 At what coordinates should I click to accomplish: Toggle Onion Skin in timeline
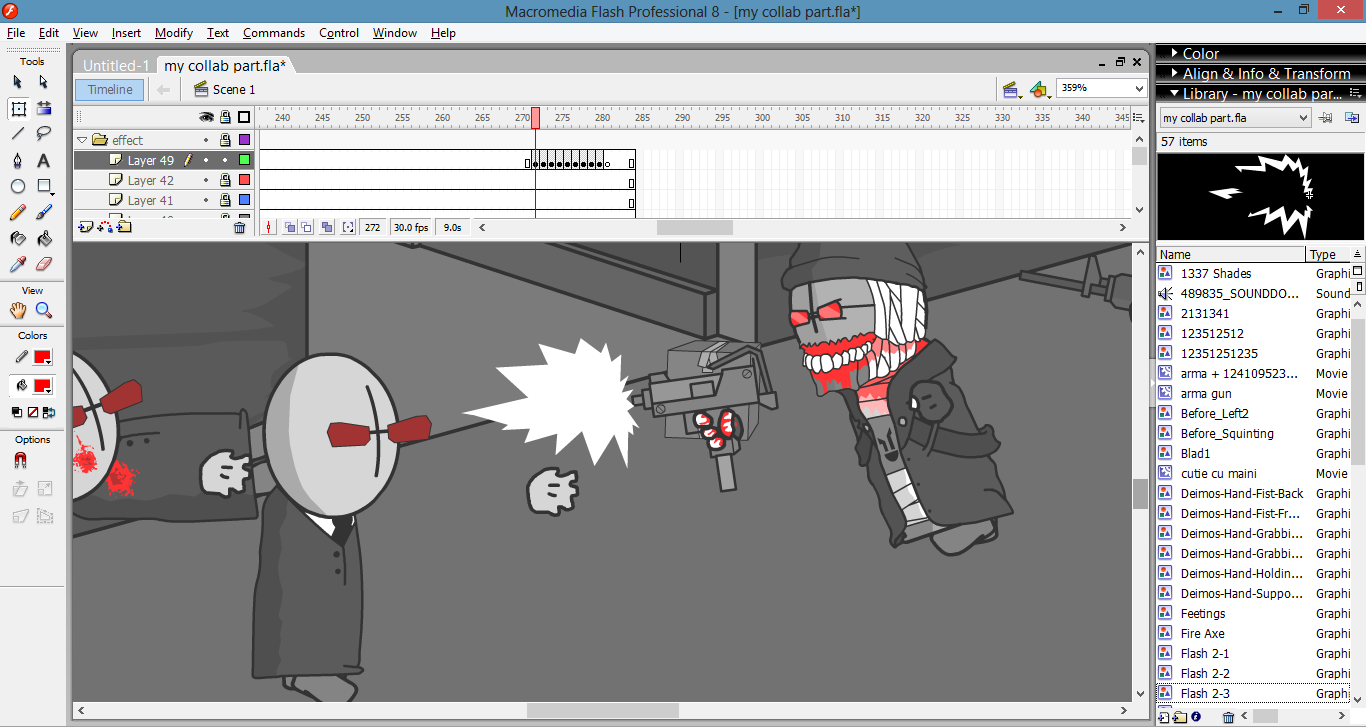289,227
